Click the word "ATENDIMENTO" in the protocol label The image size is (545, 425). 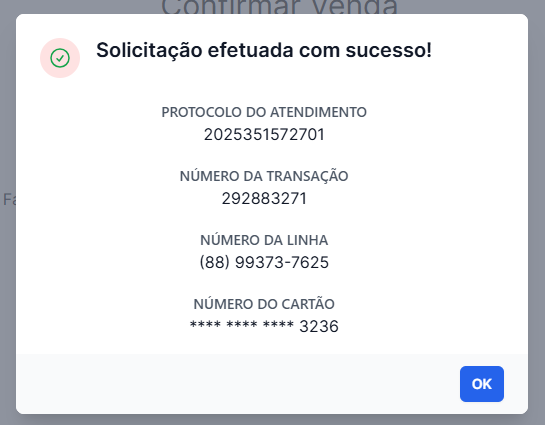pos(318,112)
